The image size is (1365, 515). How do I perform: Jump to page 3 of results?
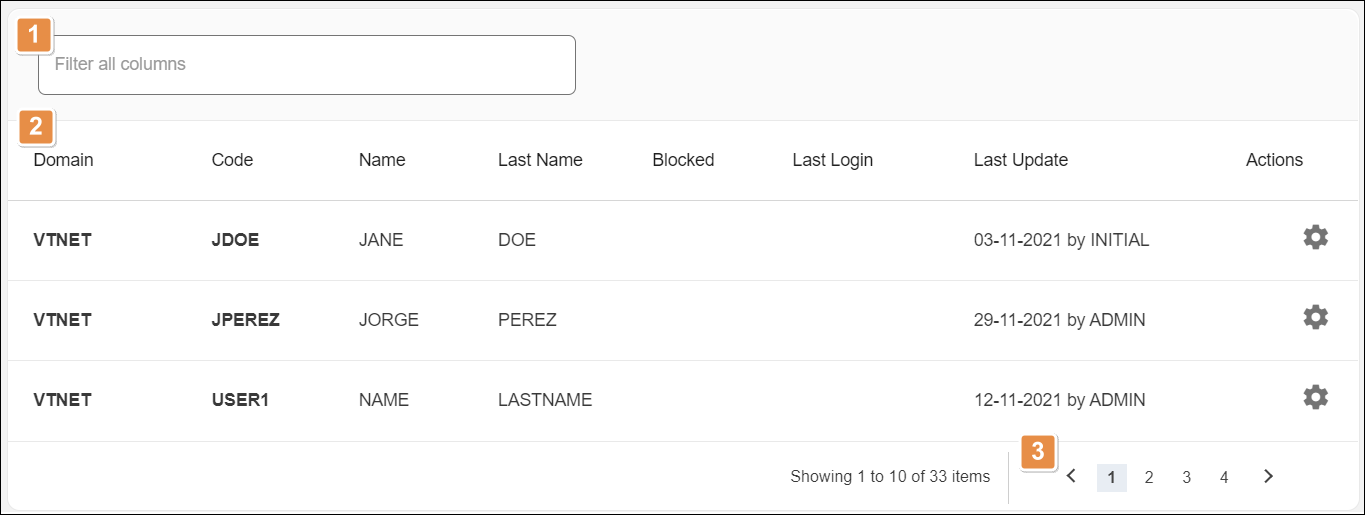click(x=1186, y=478)
